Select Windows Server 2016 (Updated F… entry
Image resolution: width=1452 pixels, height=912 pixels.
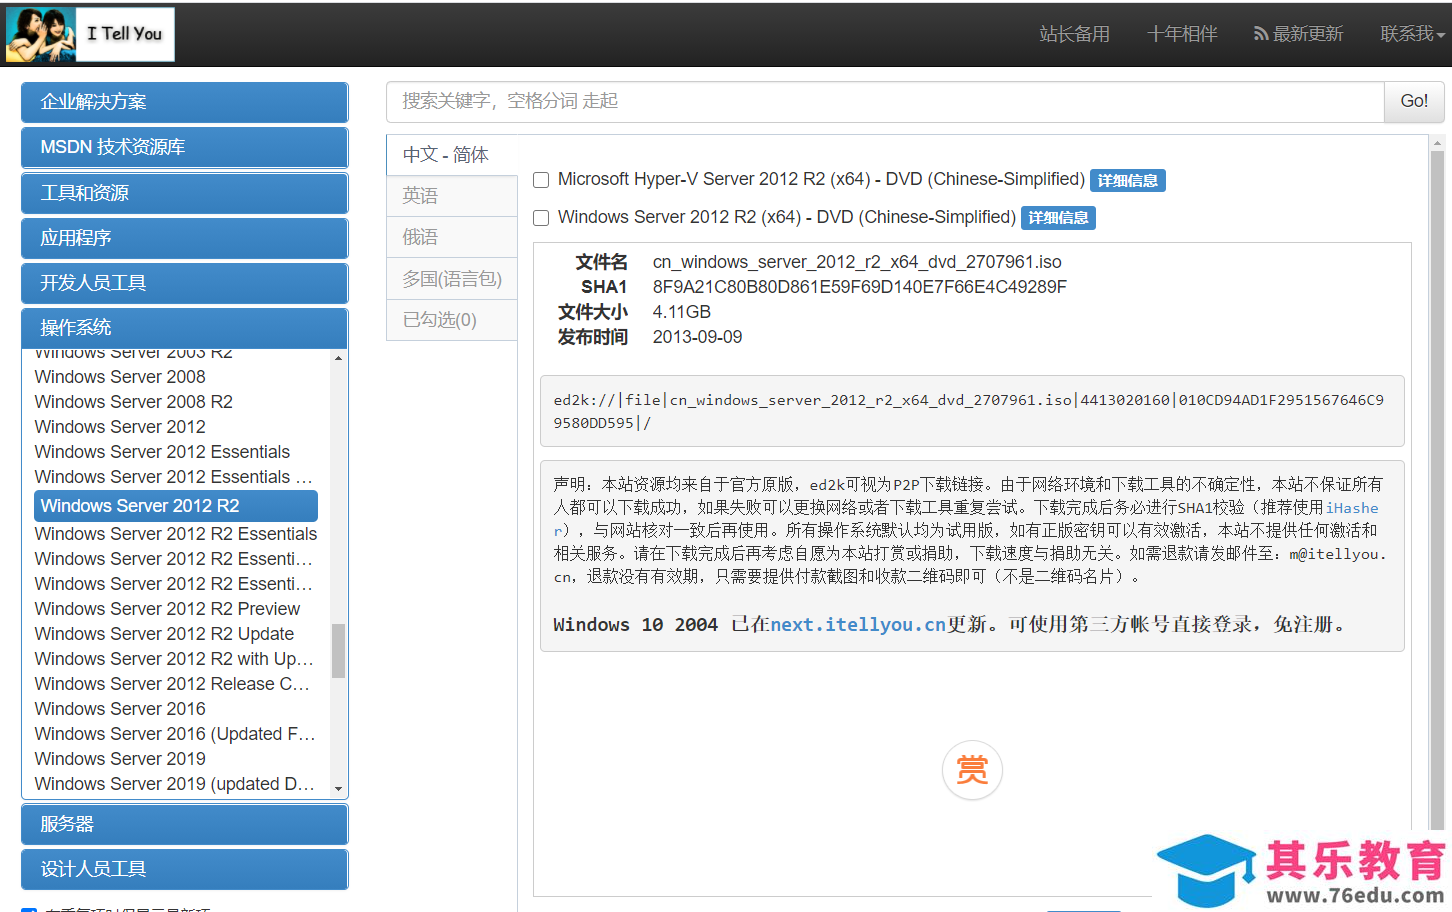(175, 734)
